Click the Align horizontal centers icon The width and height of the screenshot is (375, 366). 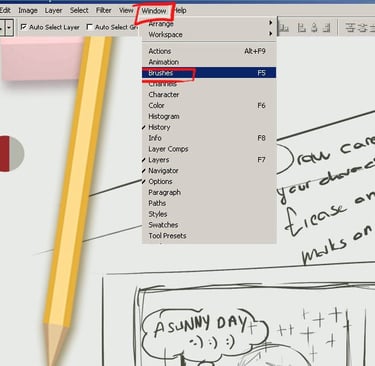[314, 28]
